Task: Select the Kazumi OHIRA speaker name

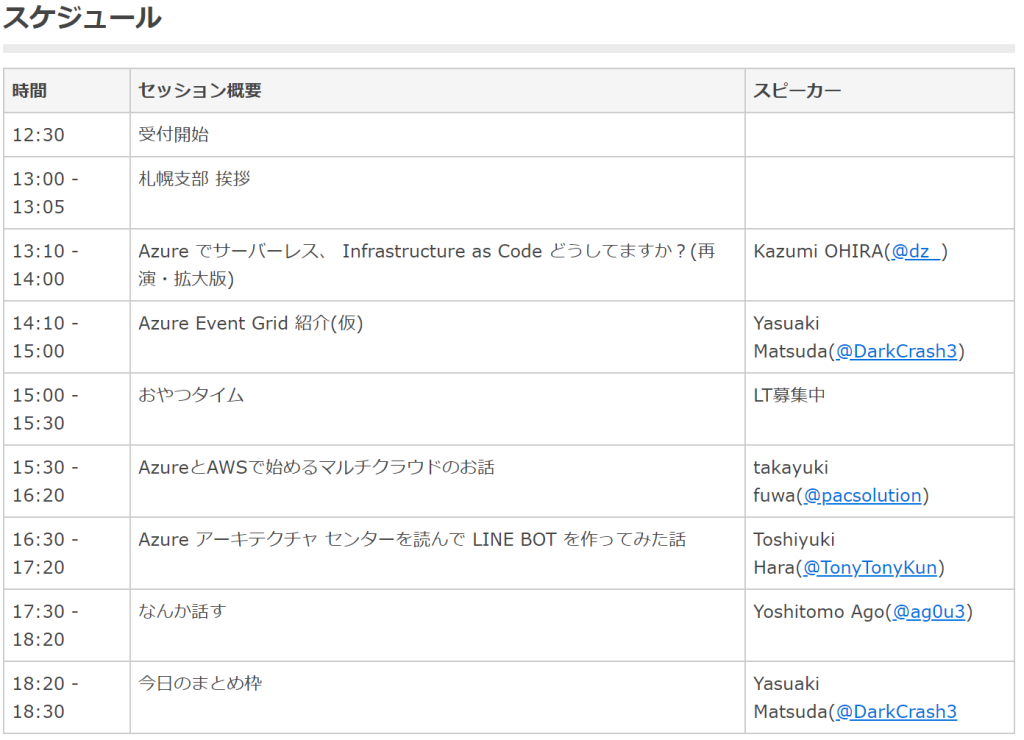Action: pyautogui.click(x=818, y=251)
